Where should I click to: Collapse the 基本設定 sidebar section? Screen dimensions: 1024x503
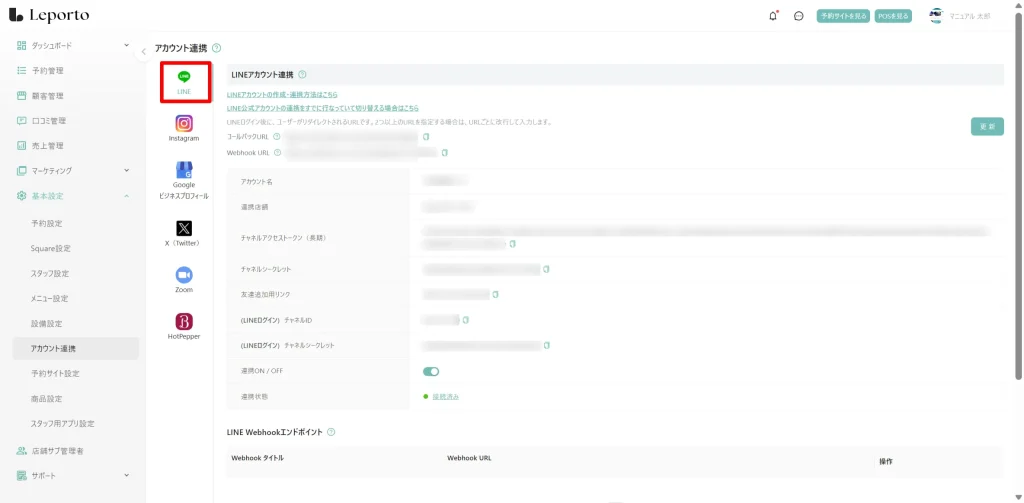[x=126, y=195]
